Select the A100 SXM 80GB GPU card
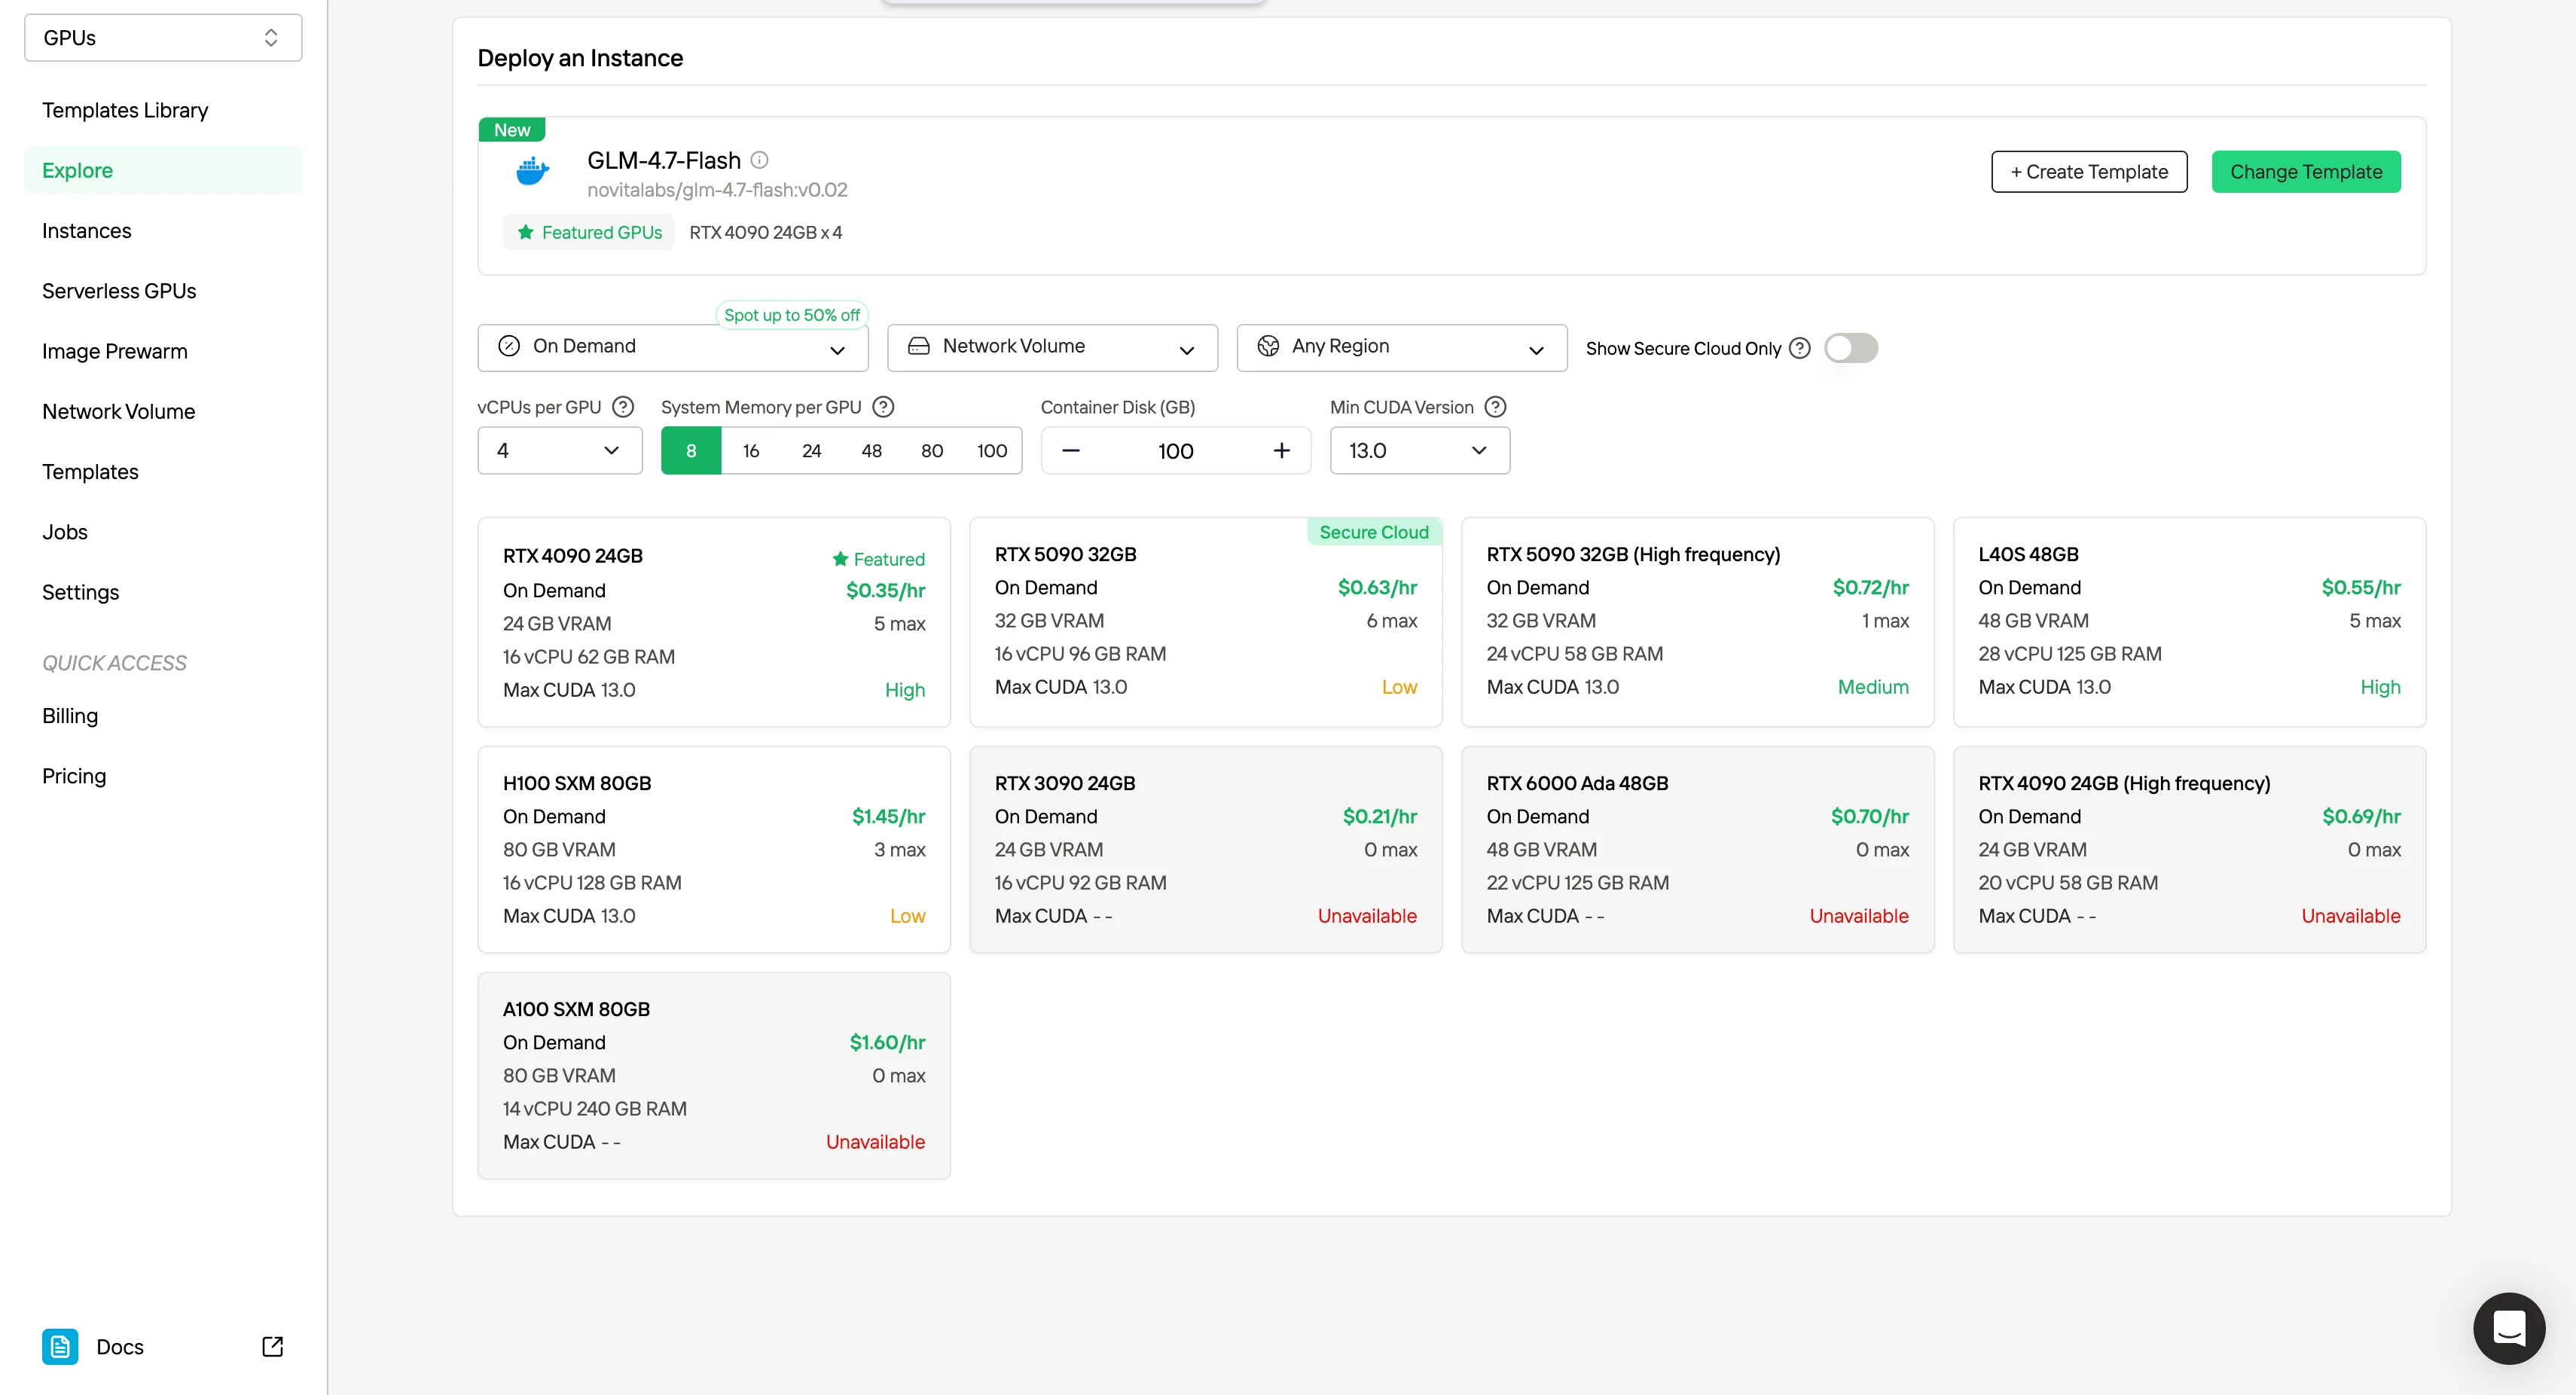2576x1395 pixels. [x=714, y=1076]
